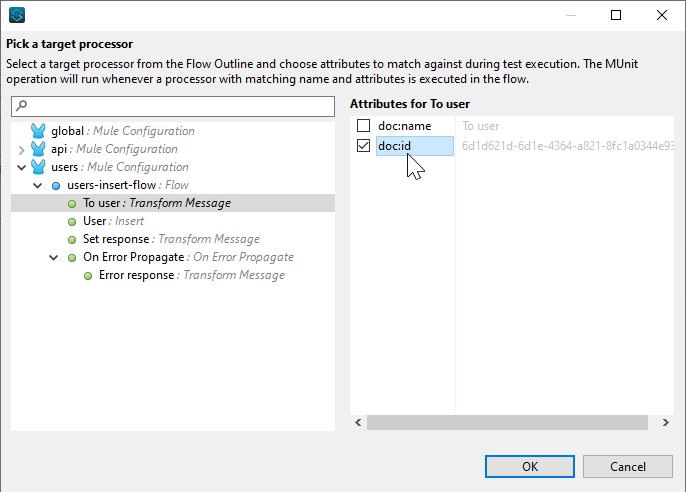
Task: Maximize the Pick a target processor dialog
Action: click(x=616, y=15)
